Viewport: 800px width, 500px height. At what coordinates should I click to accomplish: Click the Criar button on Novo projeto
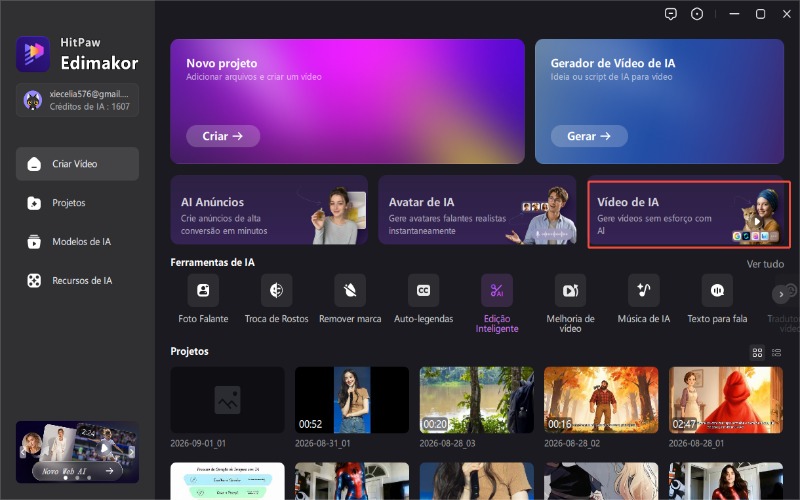click(x=223, y=136)
